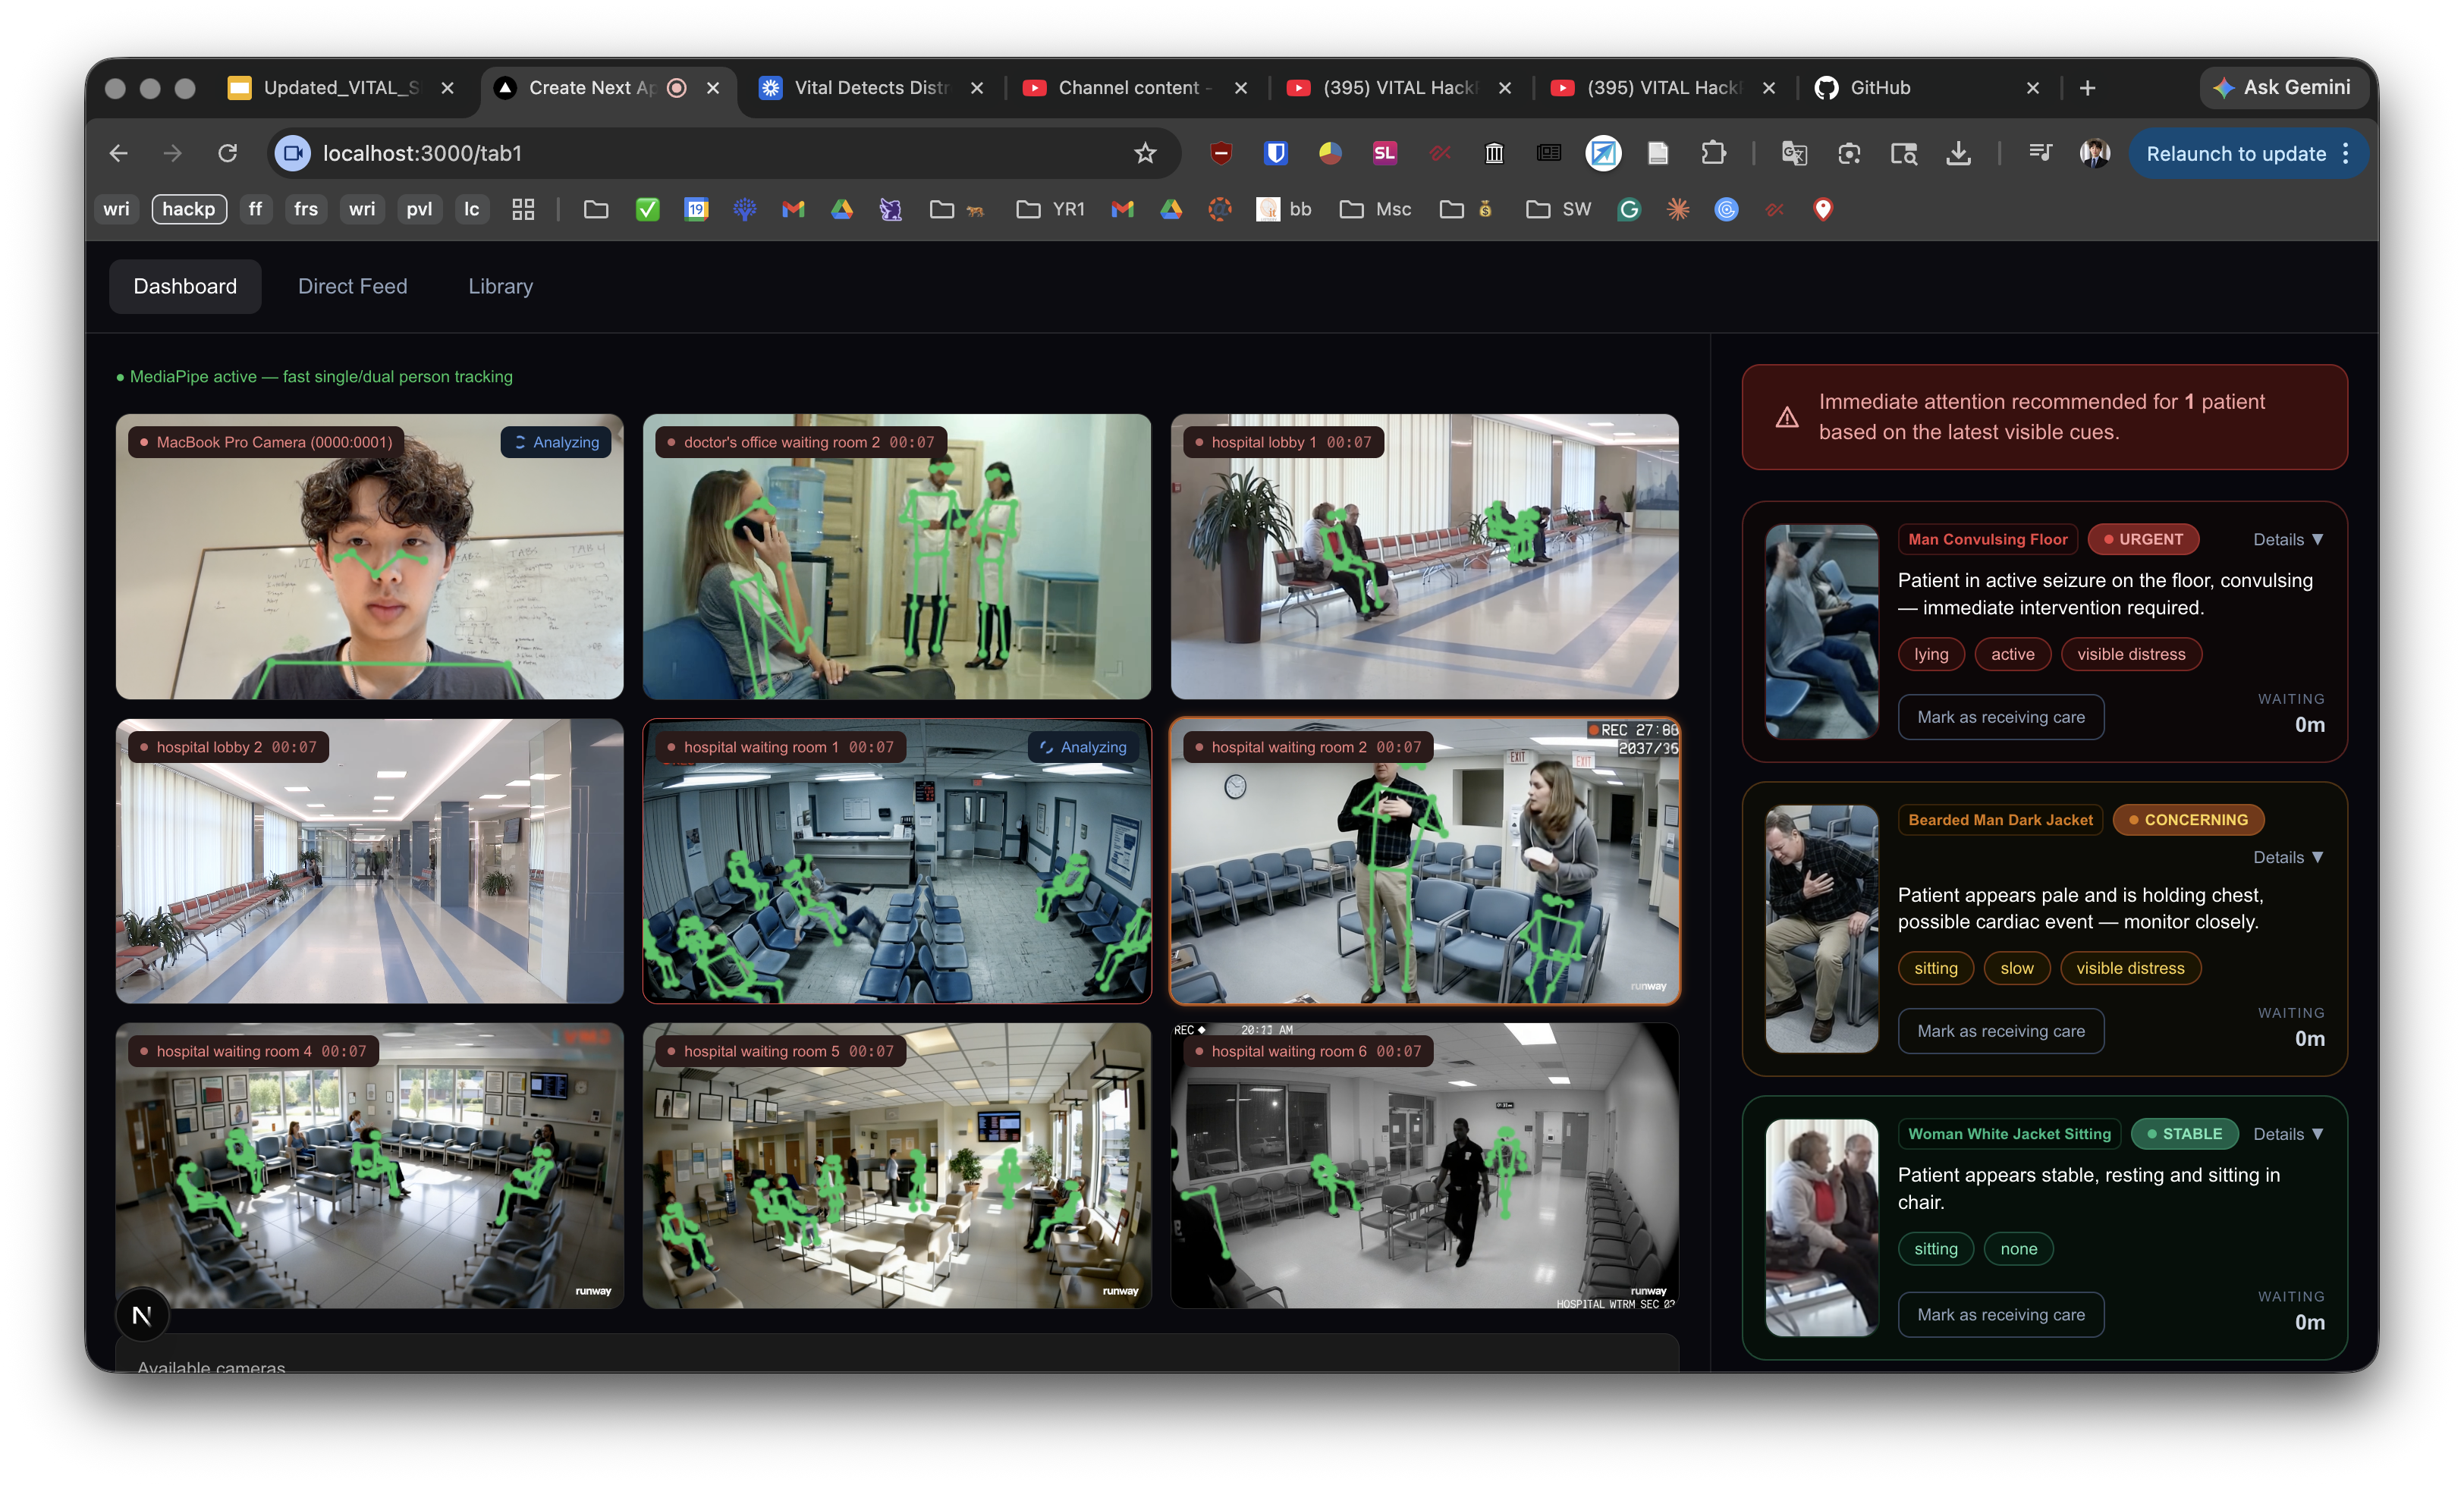Open the Library tab
This screenshot has height=1485, width=2464.
(x=500, y=286)
